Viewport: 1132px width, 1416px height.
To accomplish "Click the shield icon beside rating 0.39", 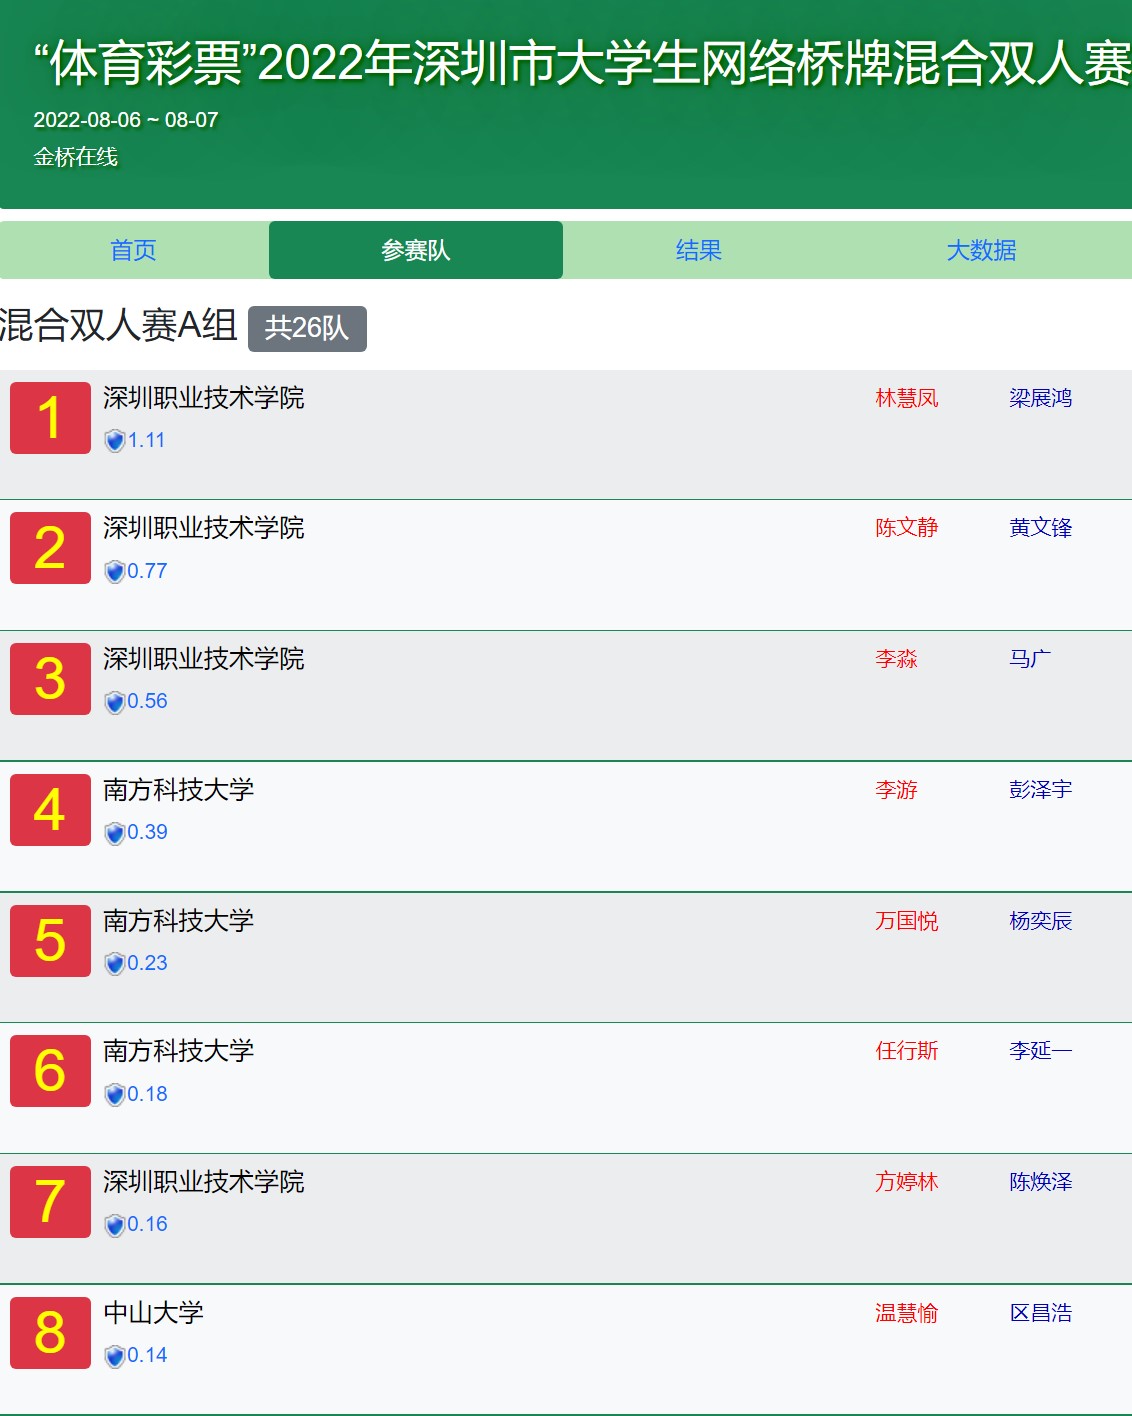I will point(115,833).
